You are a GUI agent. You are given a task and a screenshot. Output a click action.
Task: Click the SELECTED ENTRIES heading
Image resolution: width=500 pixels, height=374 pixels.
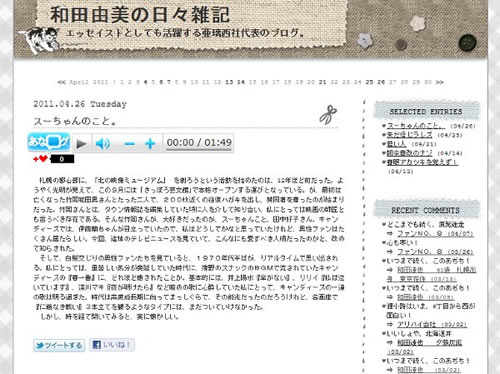point(426,111)
